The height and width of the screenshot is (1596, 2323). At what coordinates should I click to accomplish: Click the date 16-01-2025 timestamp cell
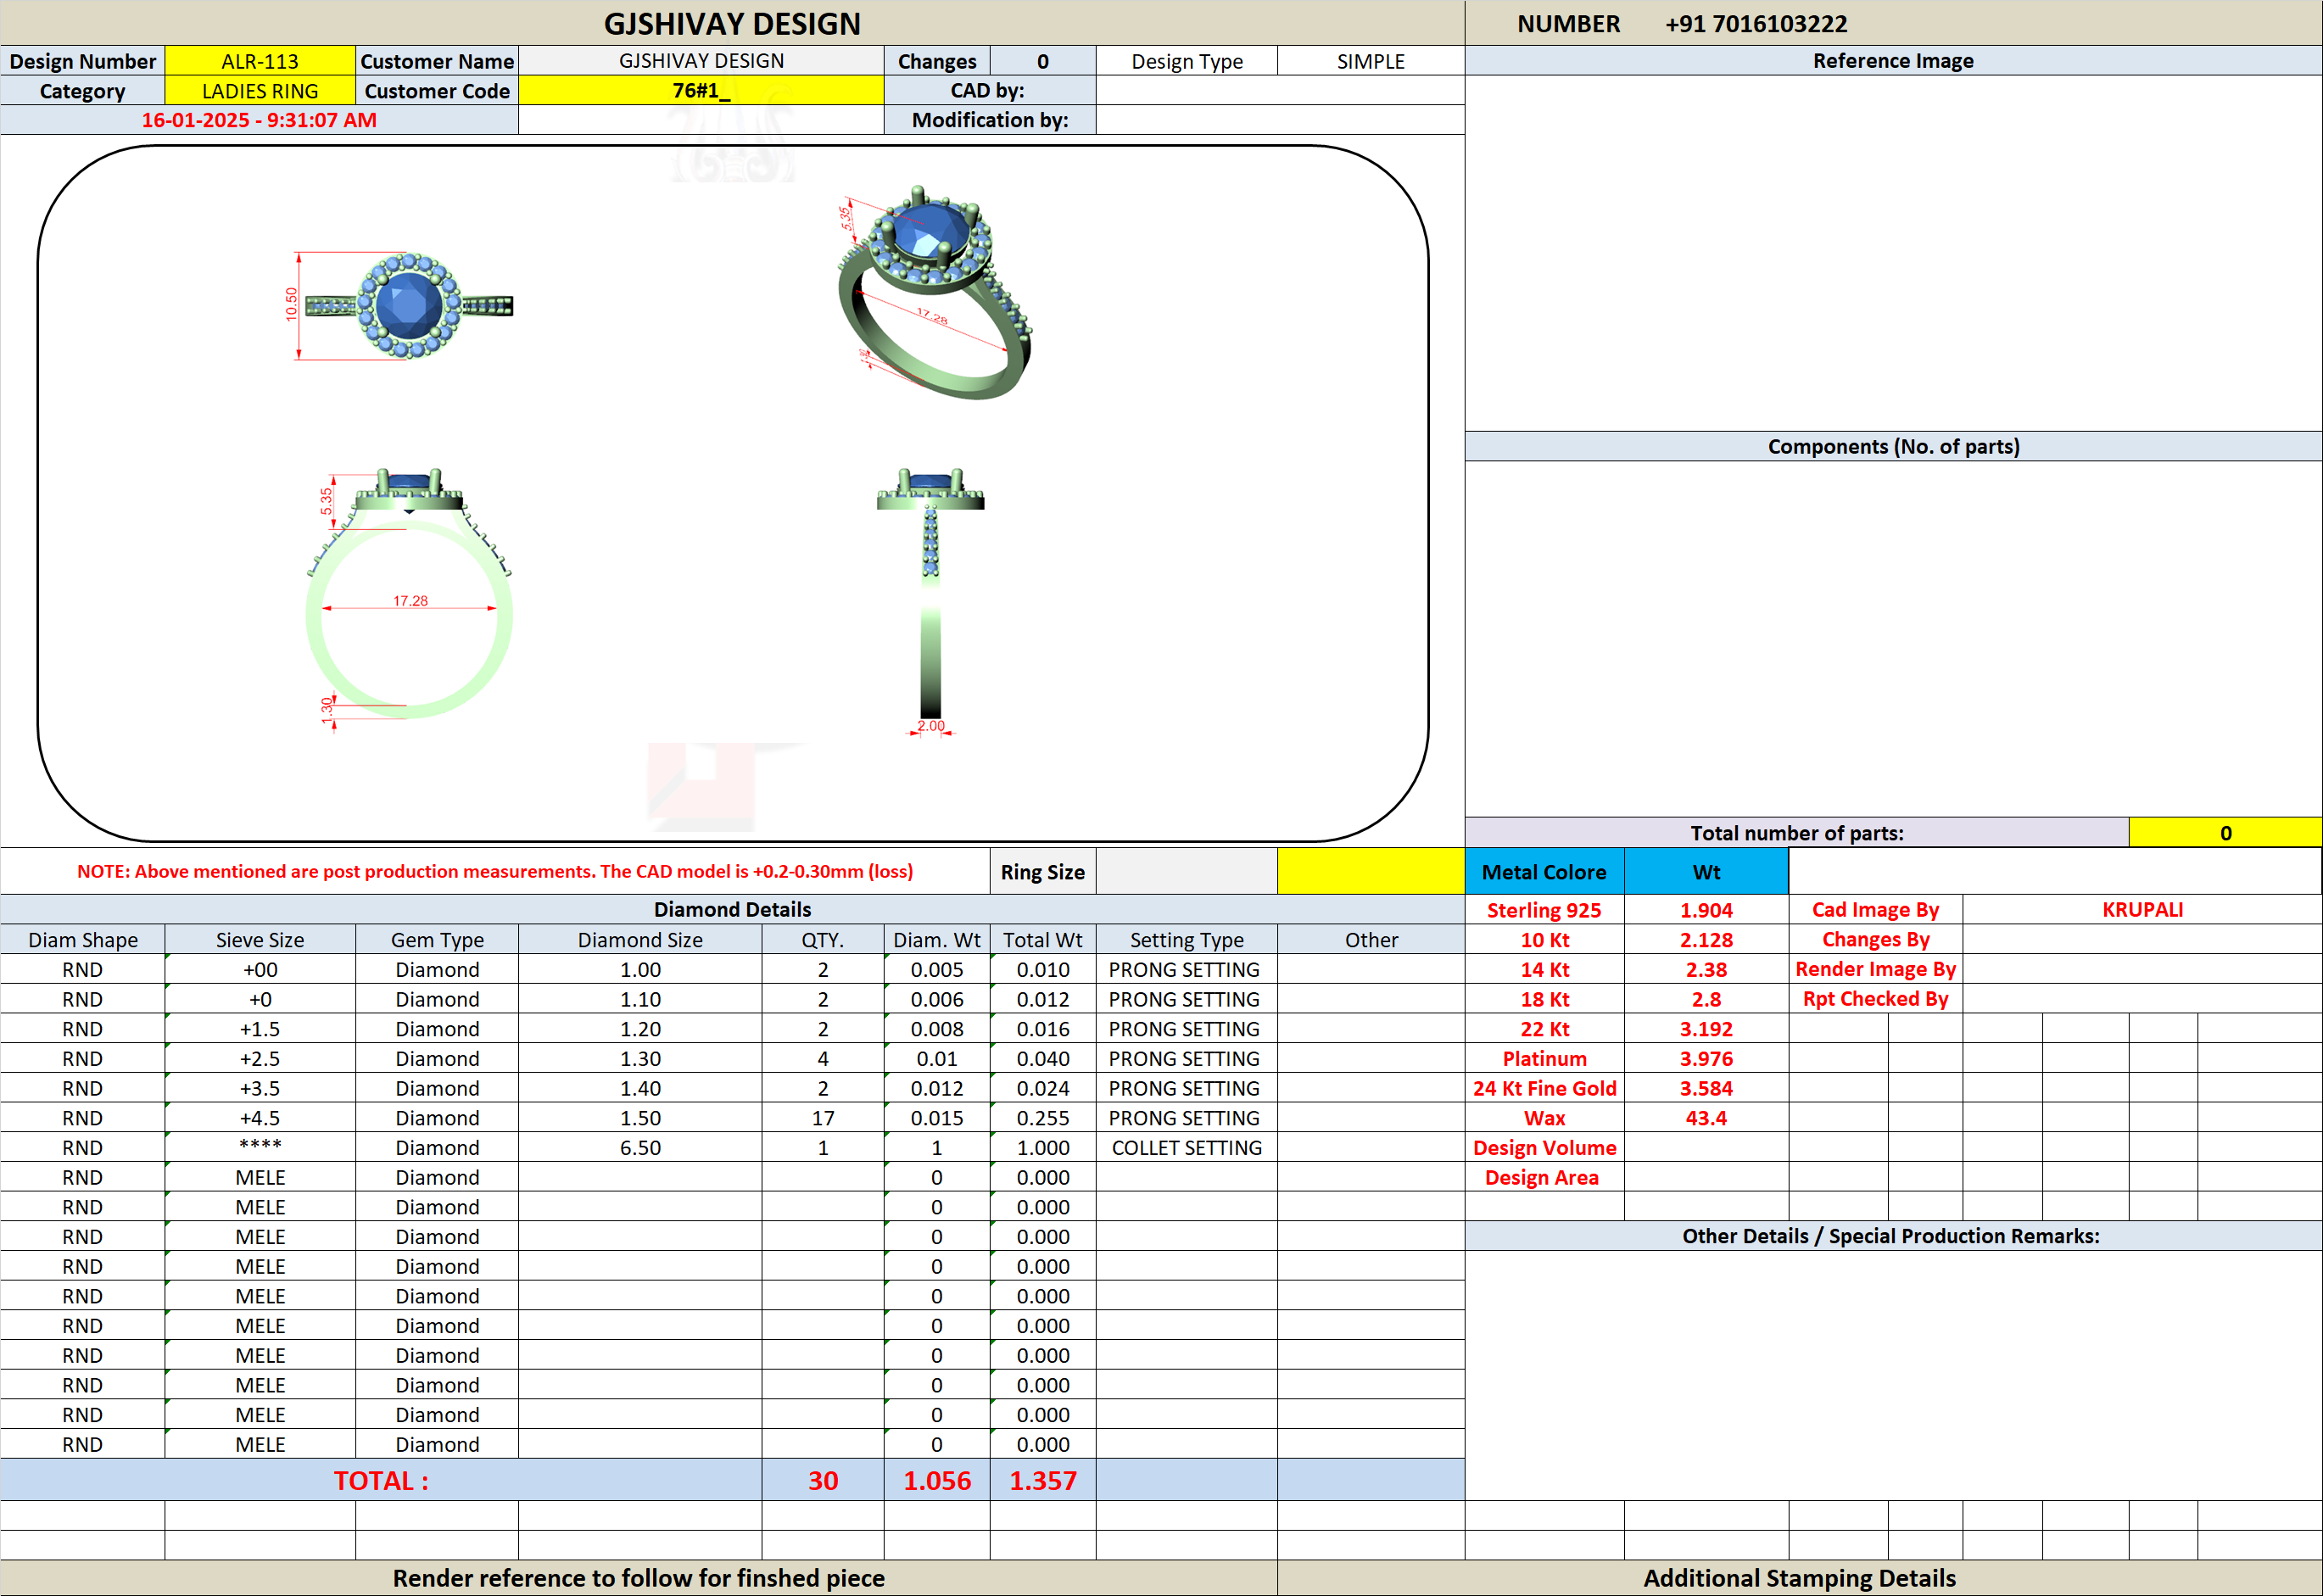point(259,120)
